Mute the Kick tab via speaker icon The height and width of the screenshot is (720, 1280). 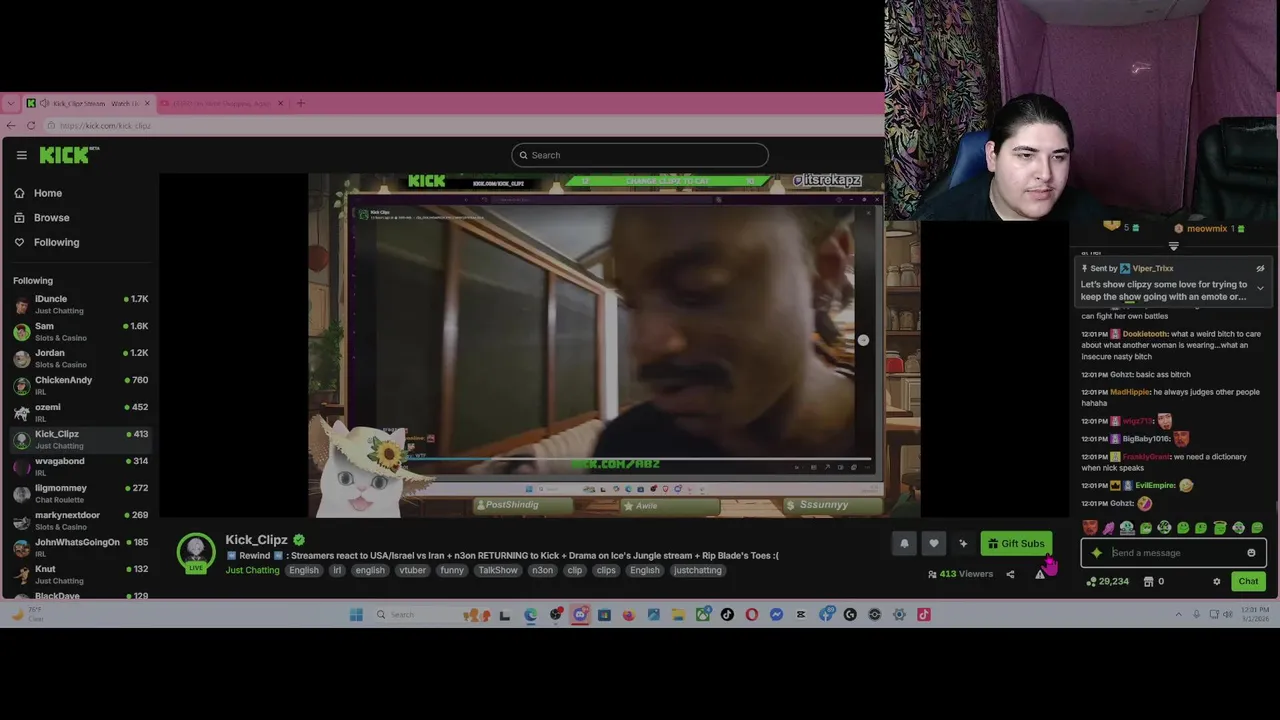pos(44,103)
